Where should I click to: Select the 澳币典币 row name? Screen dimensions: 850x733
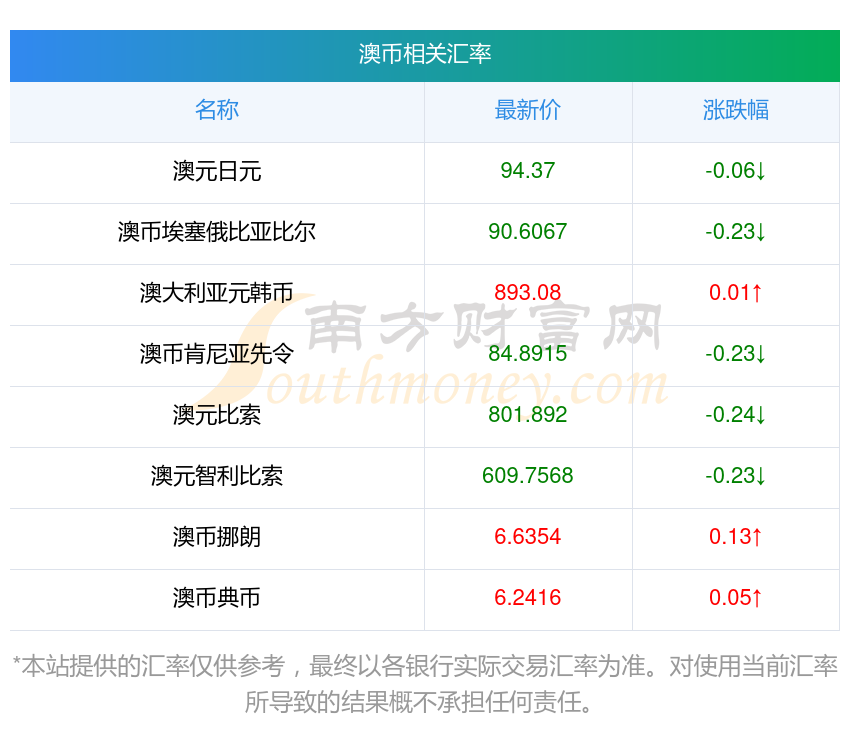pos(217,598)
